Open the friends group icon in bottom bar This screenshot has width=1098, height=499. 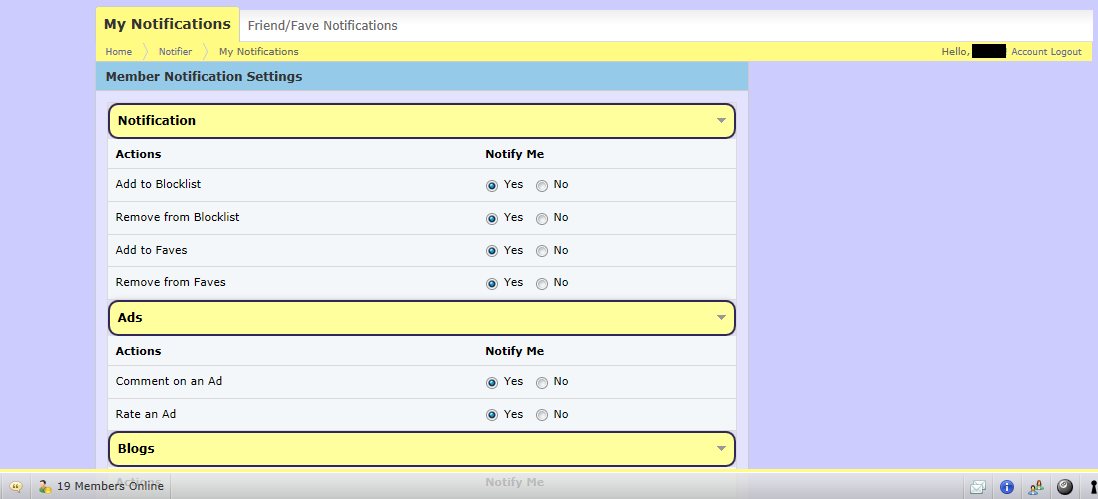tap(1036, 486)
